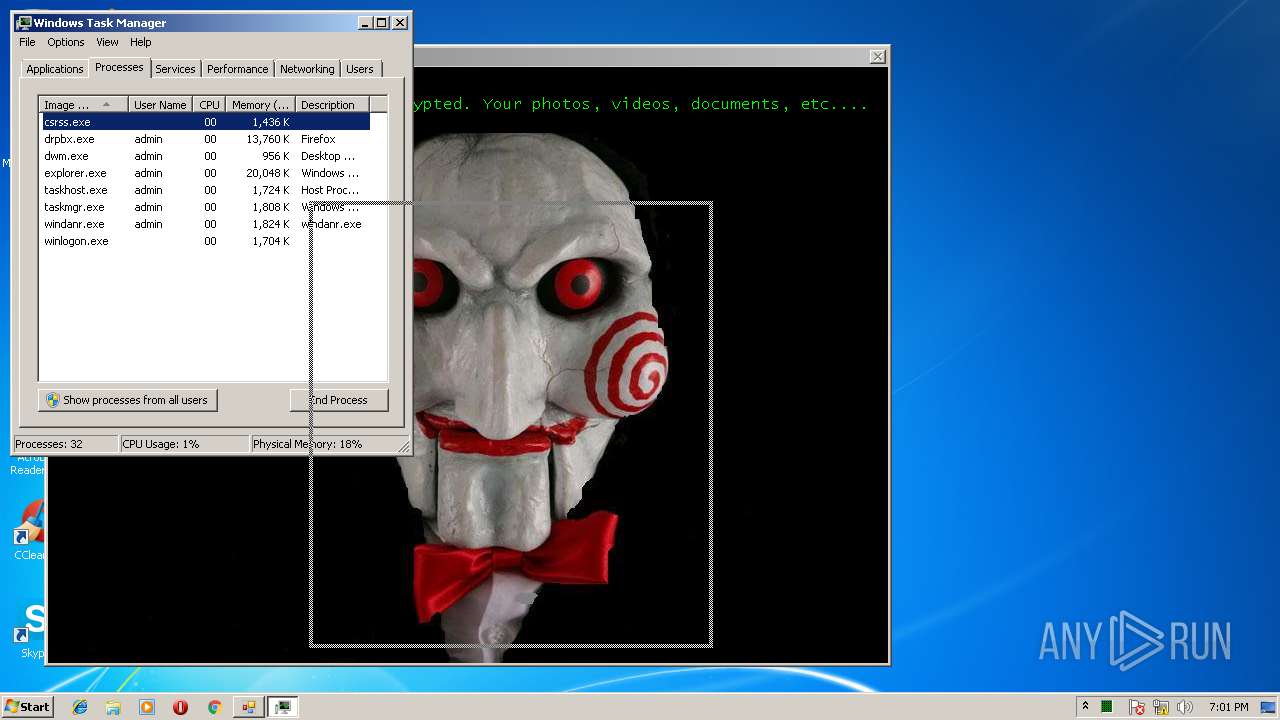Maximize the Task Manager window

[382, 22]
